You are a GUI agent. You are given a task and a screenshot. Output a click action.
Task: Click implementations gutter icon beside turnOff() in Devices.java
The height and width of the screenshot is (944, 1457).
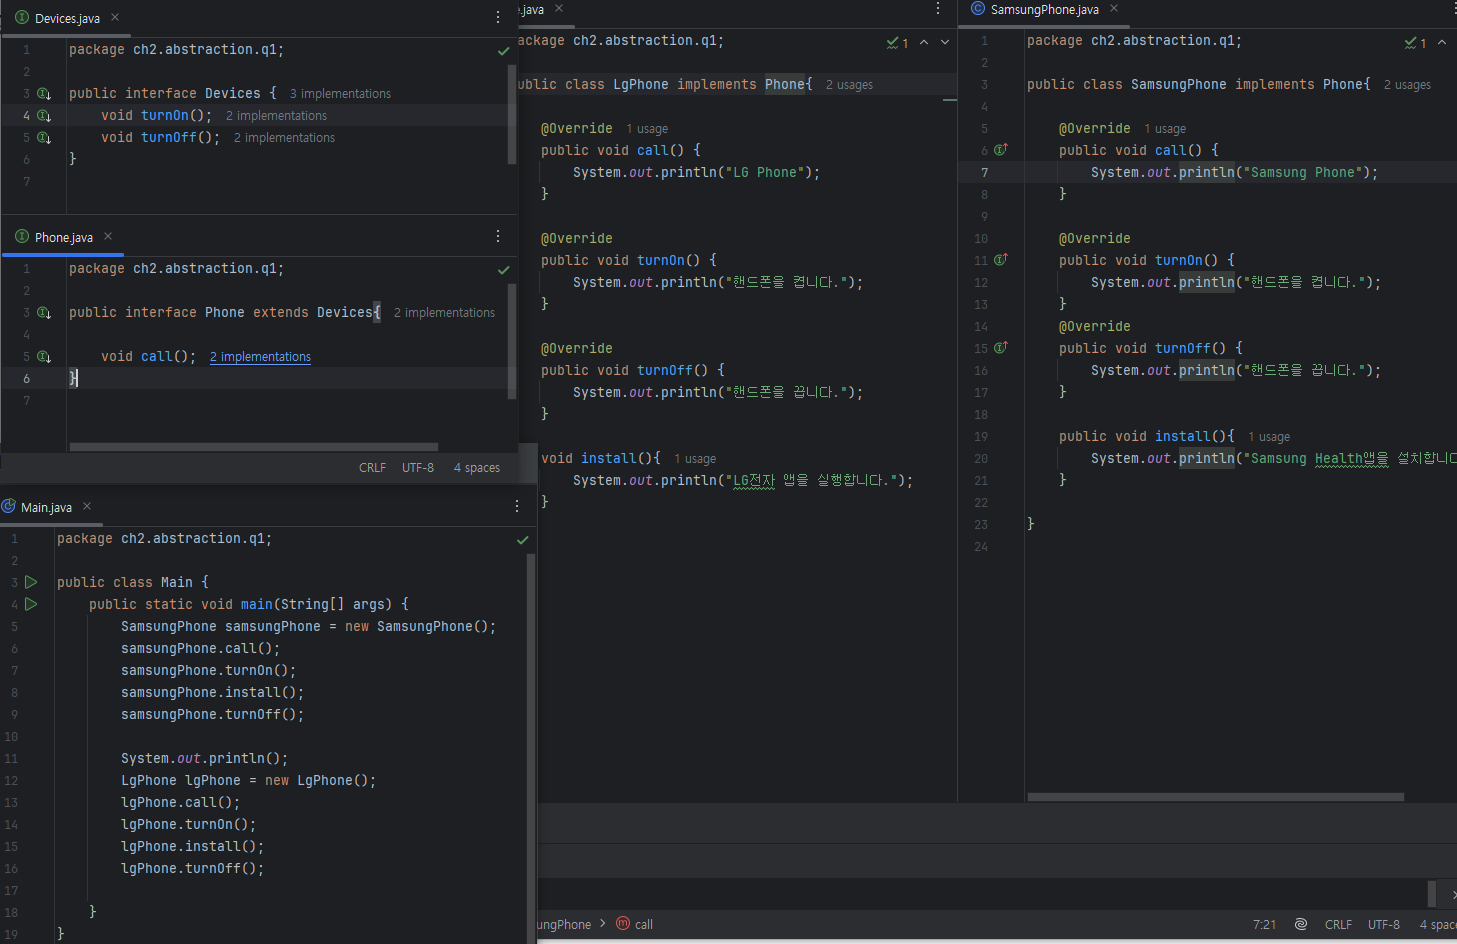(44, 138)
